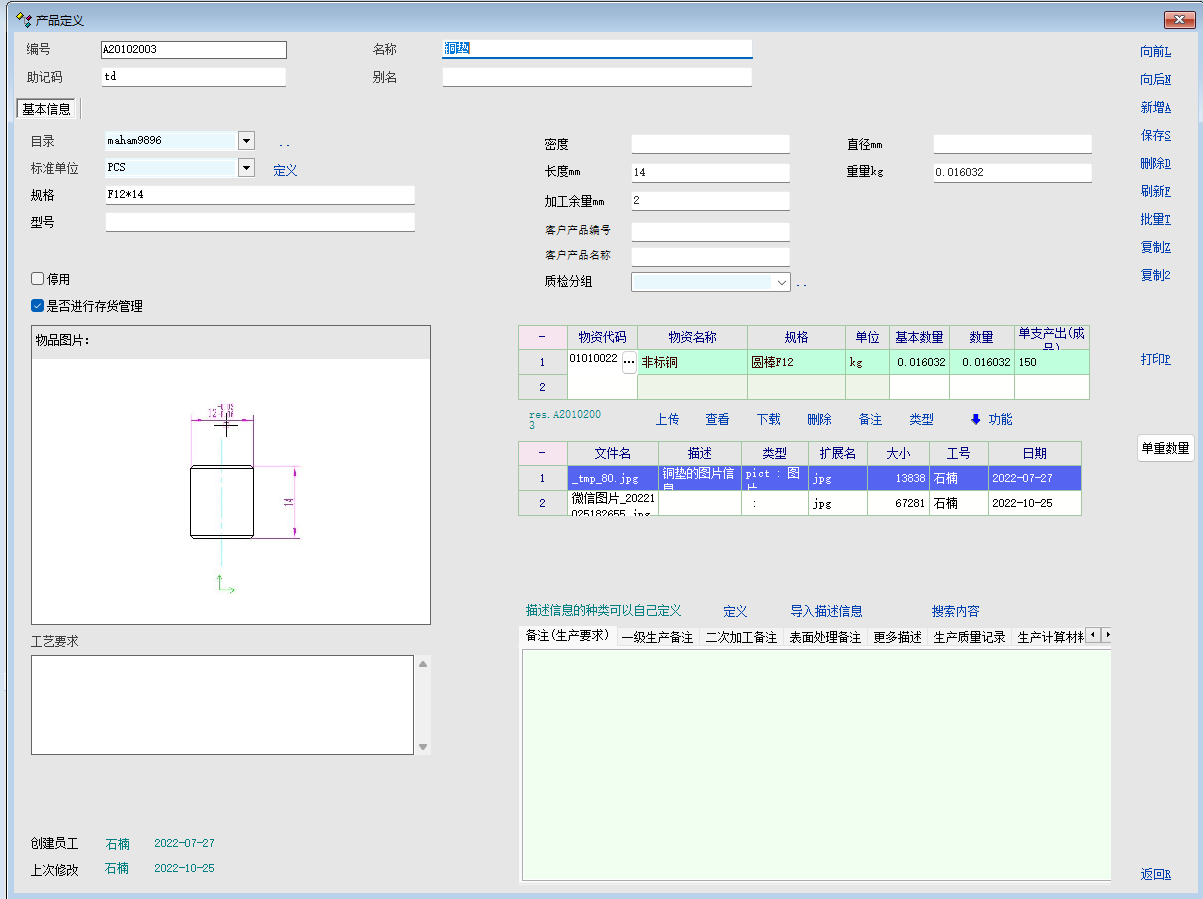Click the scroll-up arrow of 工艺要求 box
The image size is (1203, 899).
(423, 664)
